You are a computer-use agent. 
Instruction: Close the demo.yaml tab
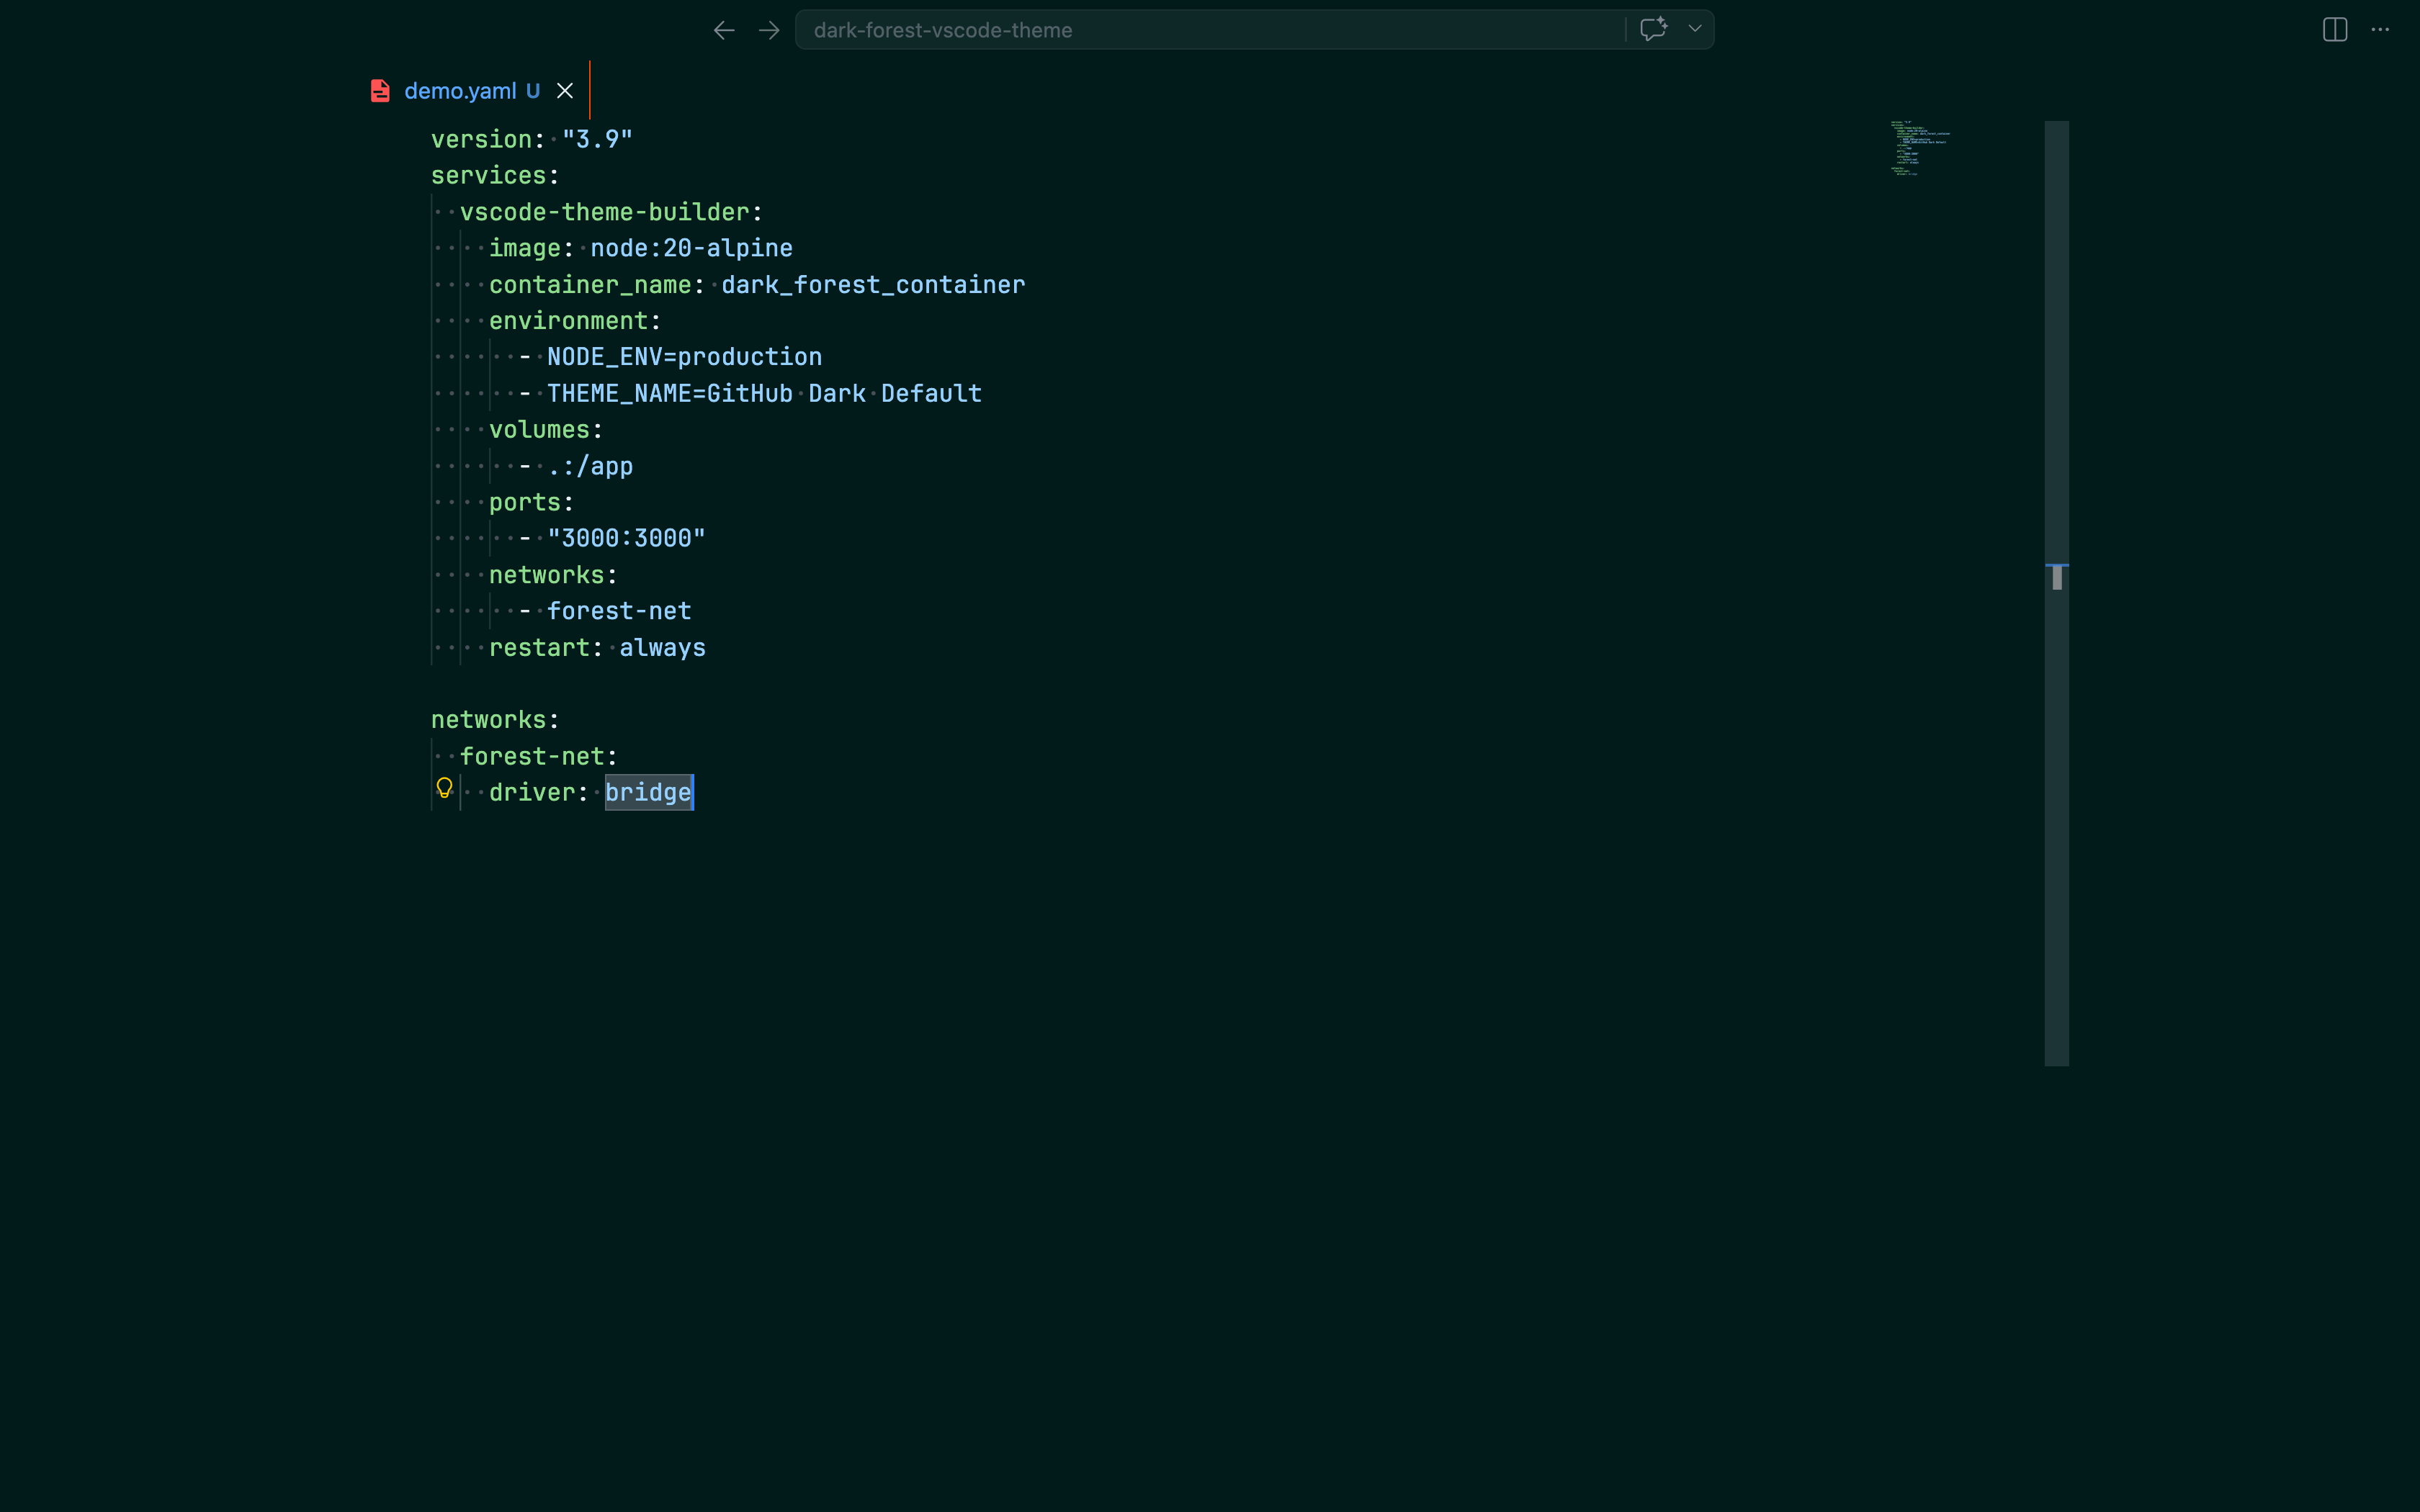click(565, 91)
